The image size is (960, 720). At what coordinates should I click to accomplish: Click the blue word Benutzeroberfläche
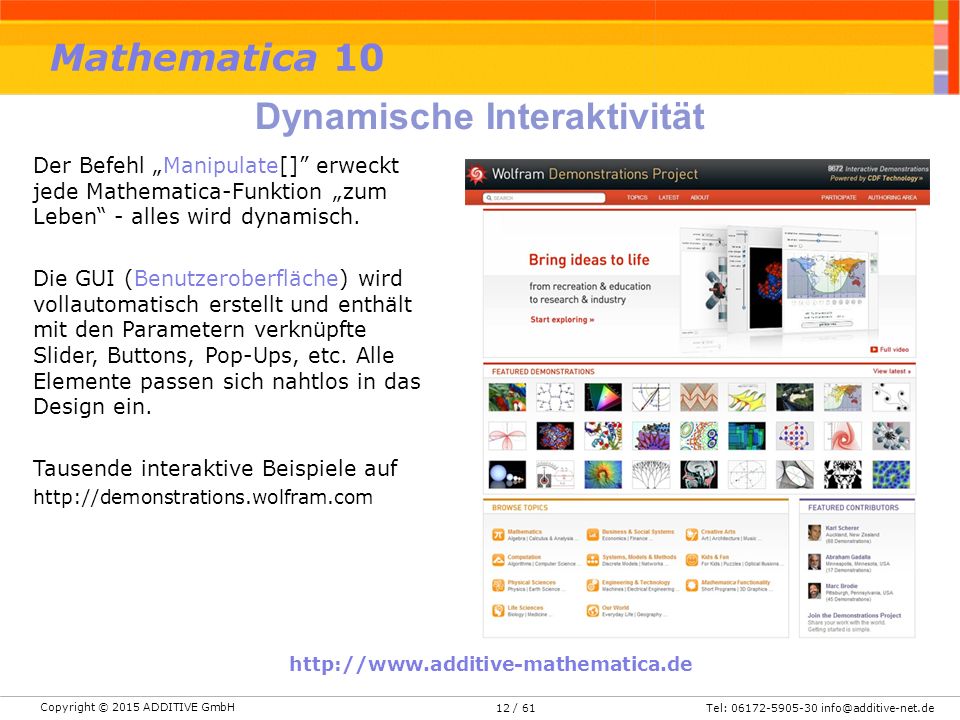pyautogui.click(x=236, y=279)
